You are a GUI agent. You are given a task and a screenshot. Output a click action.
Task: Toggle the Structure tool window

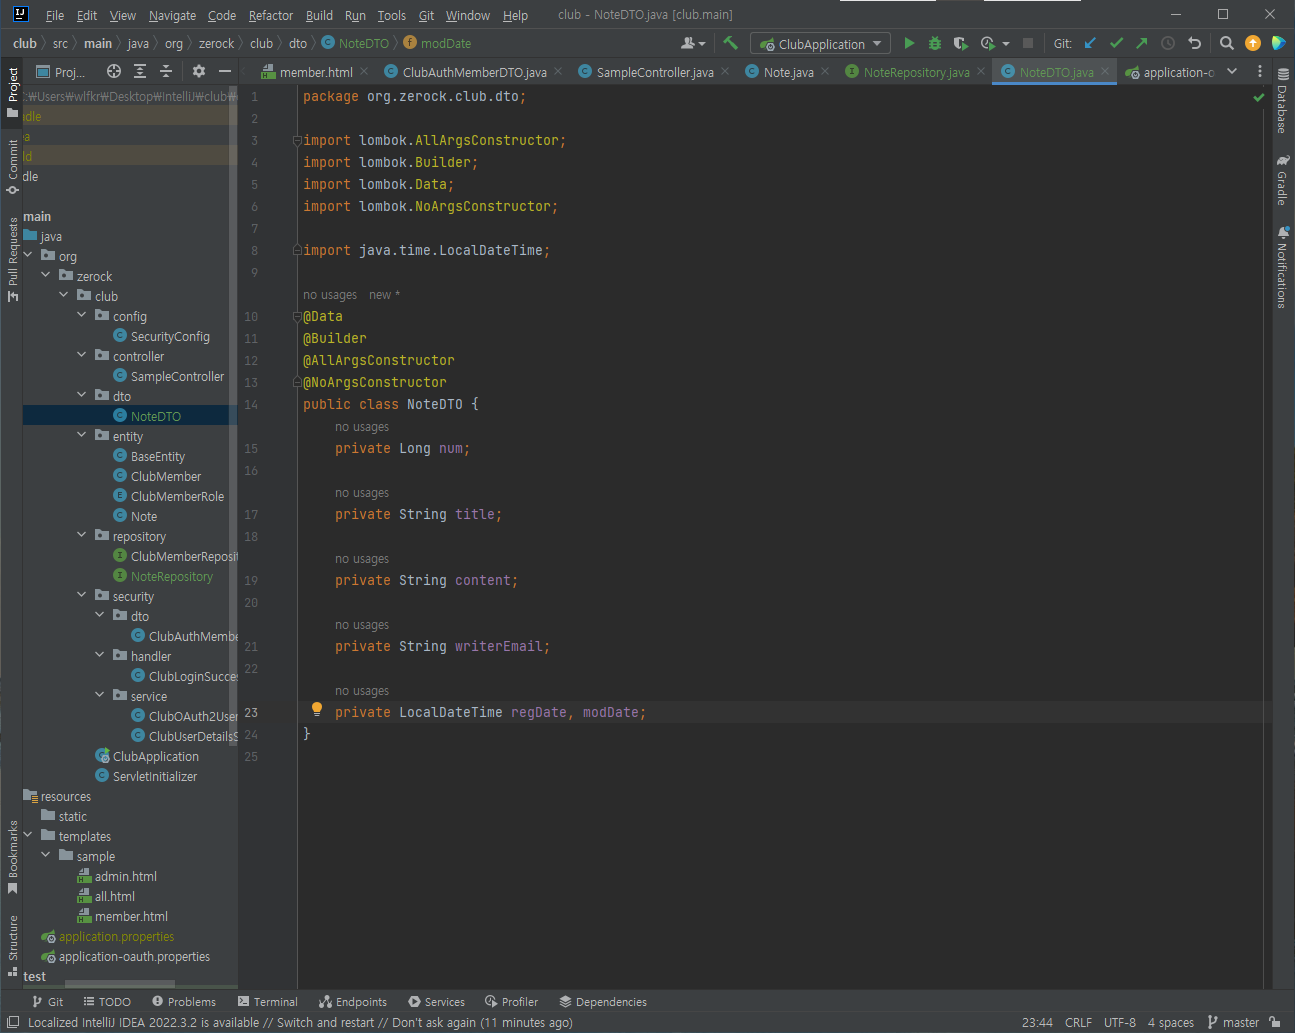click(x=12, y=946)
